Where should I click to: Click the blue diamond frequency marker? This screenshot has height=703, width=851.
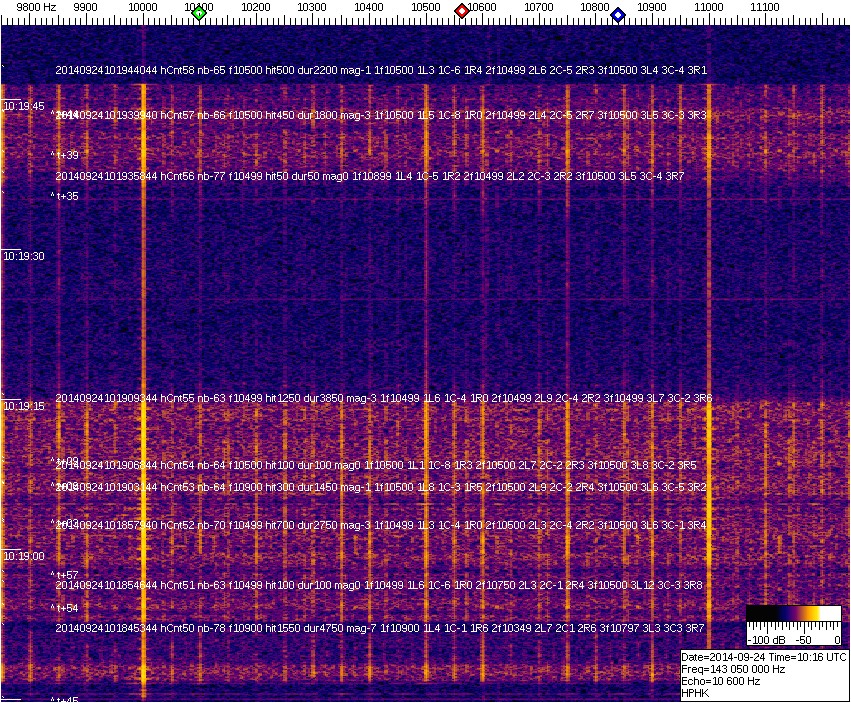click(618, 15)
